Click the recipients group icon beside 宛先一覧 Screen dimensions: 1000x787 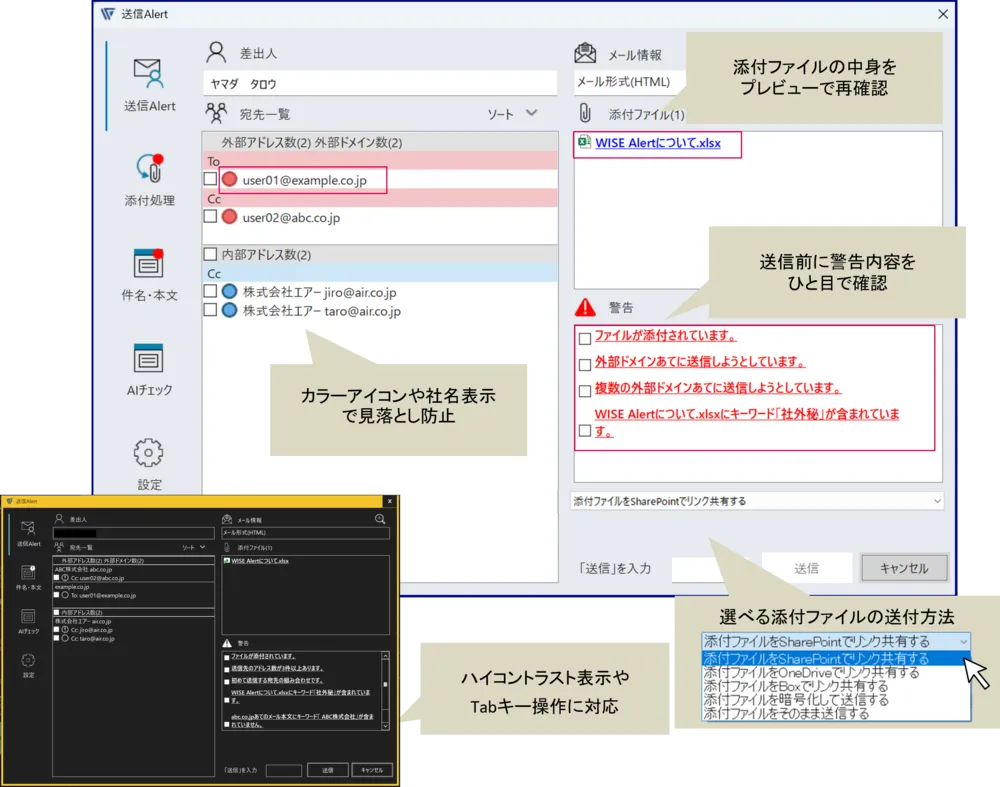pyautogui.click(x=216, y=114)
